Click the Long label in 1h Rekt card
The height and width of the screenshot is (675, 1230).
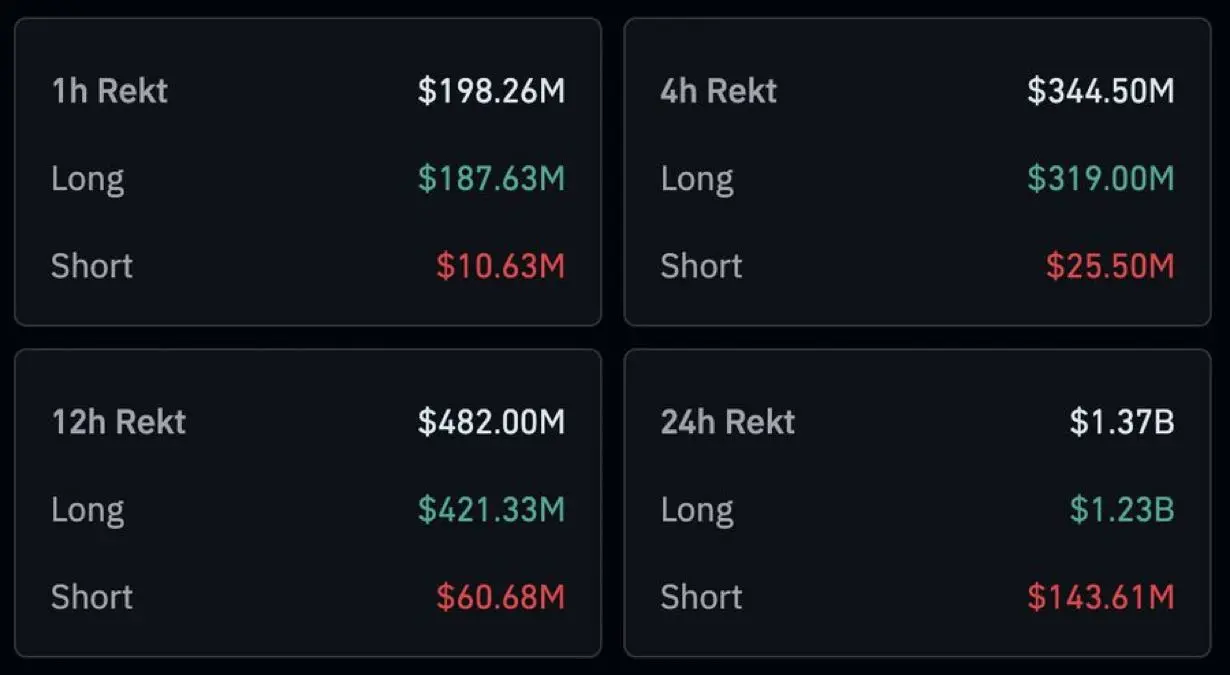(88, 180)
